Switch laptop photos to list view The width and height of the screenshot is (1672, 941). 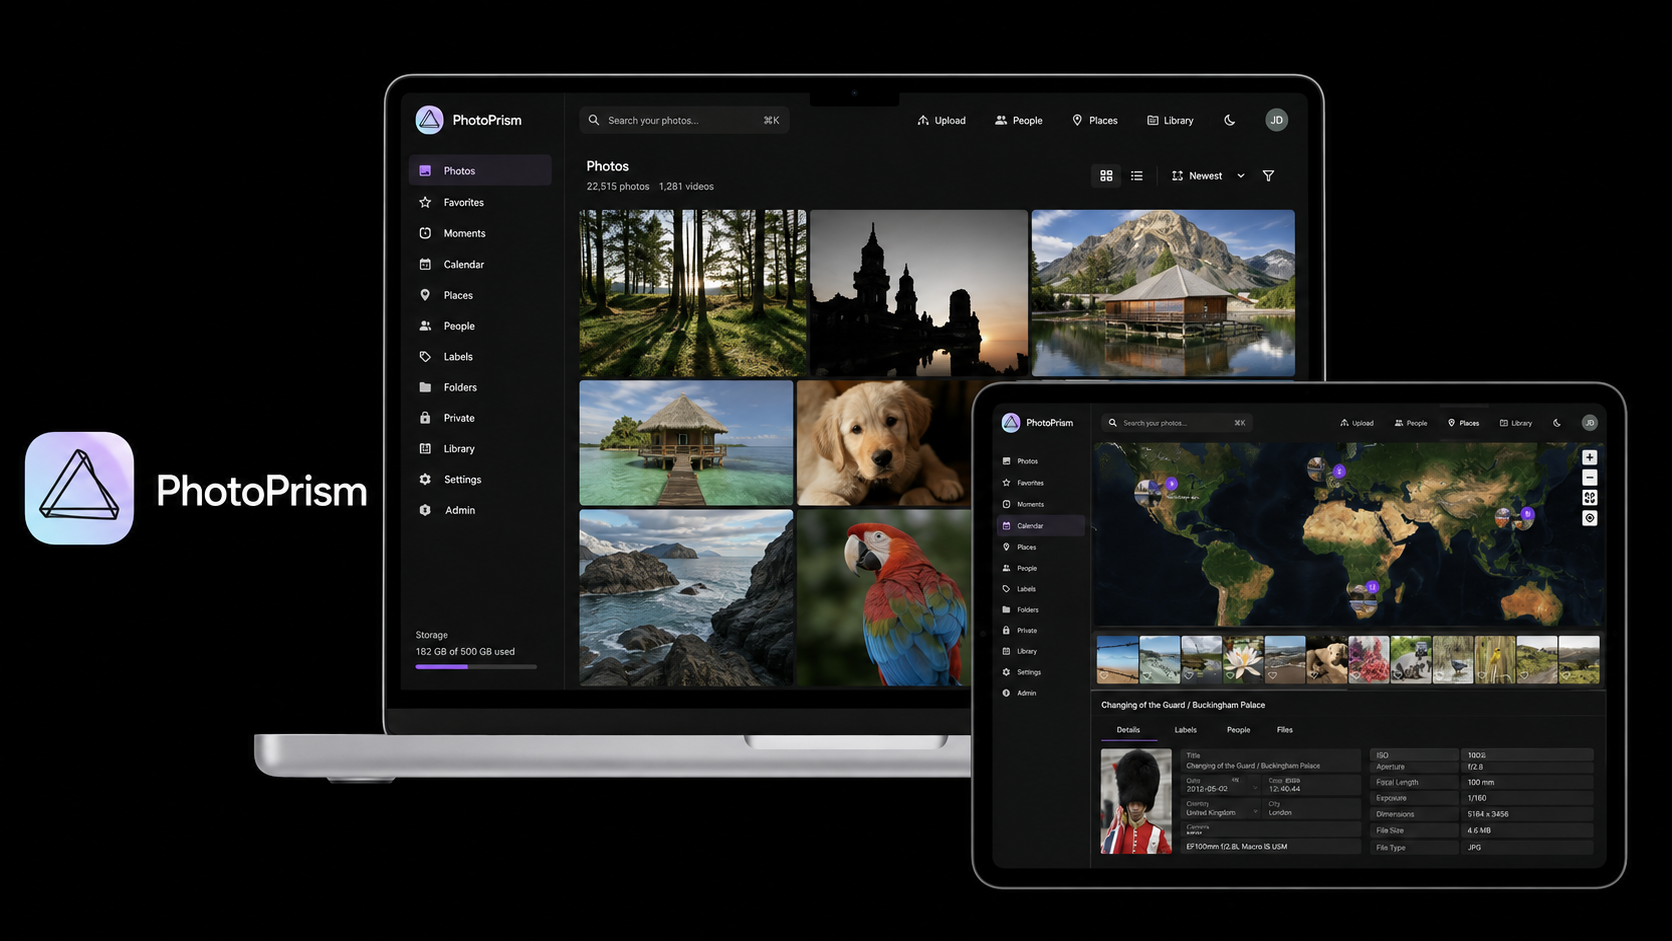[x=1137, y=176]
